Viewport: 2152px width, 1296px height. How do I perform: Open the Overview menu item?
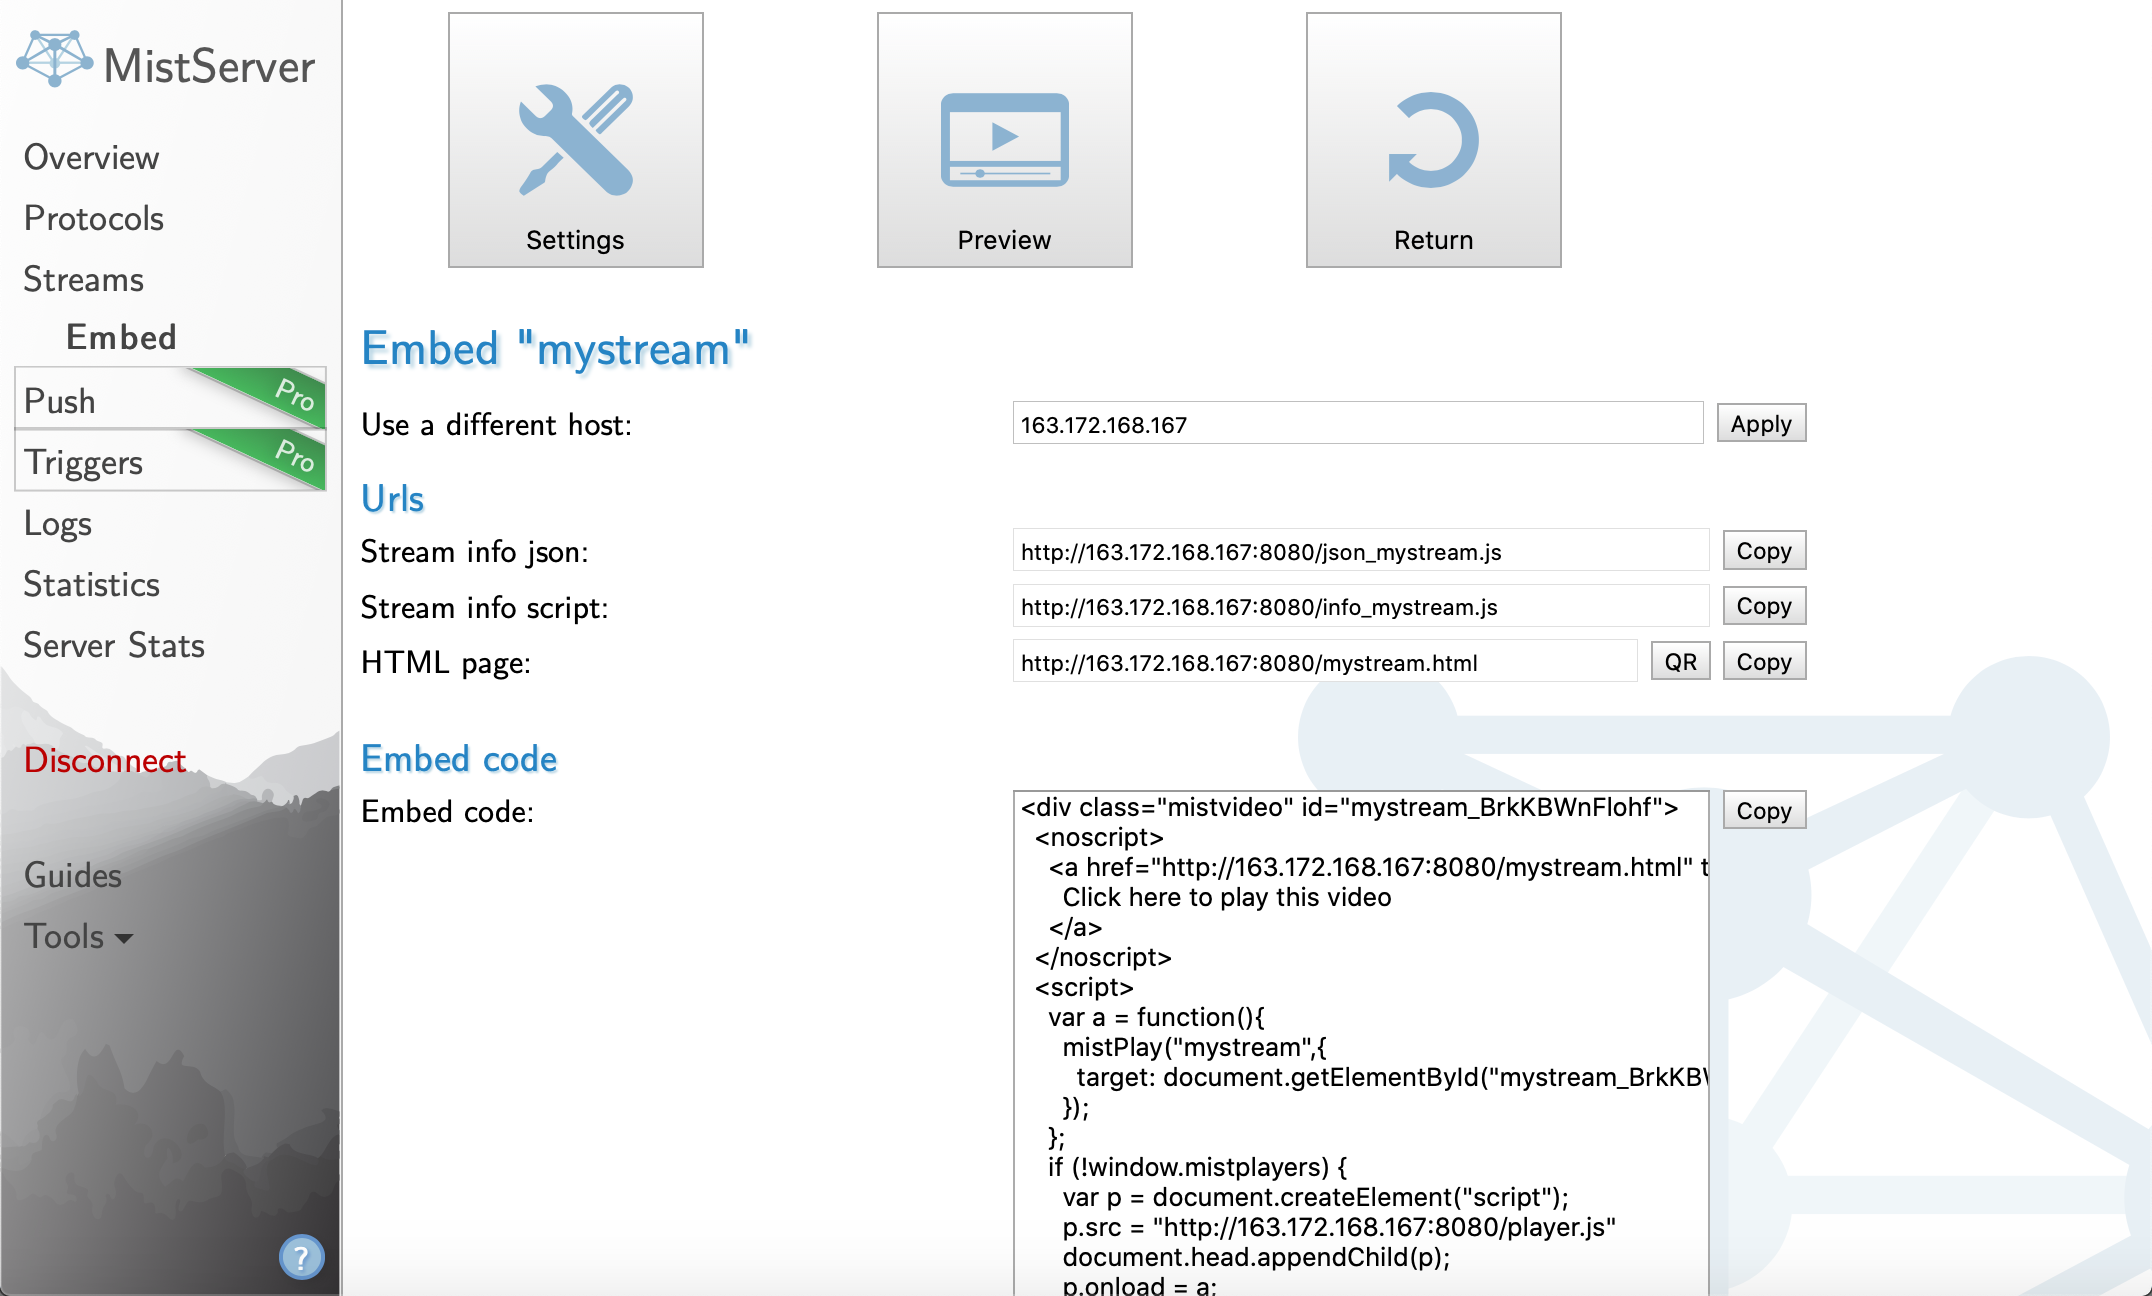[91, 158]
